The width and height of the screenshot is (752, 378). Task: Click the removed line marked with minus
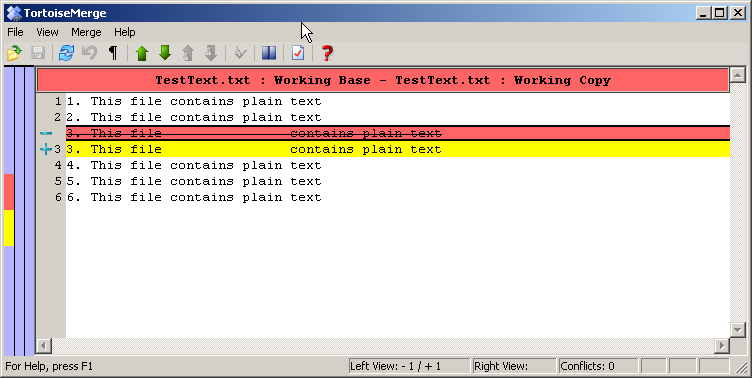(x=398, y=133)
